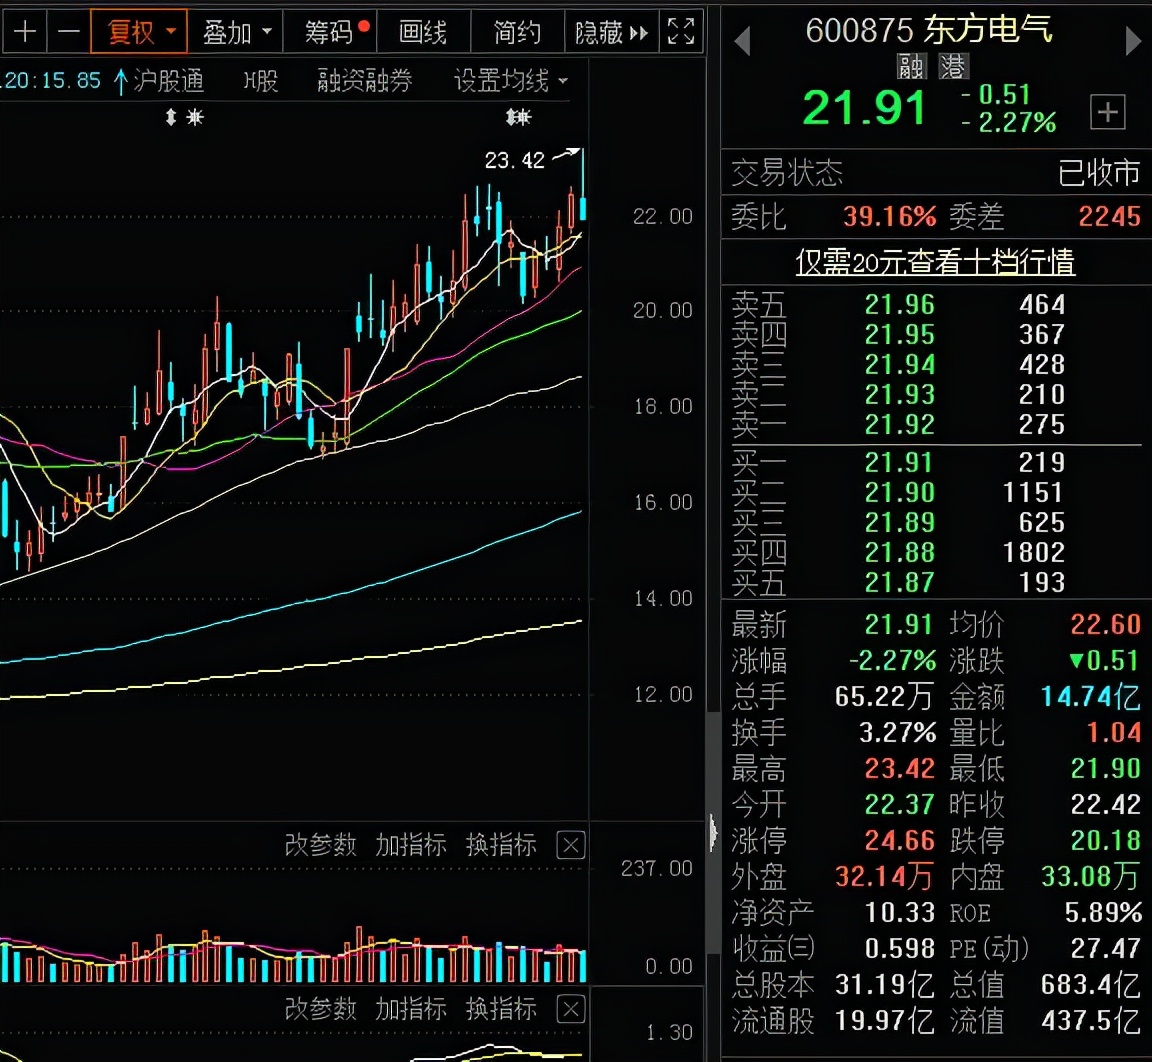
Task: Zoom in chart with plus button
Action: tap(24, 32)
